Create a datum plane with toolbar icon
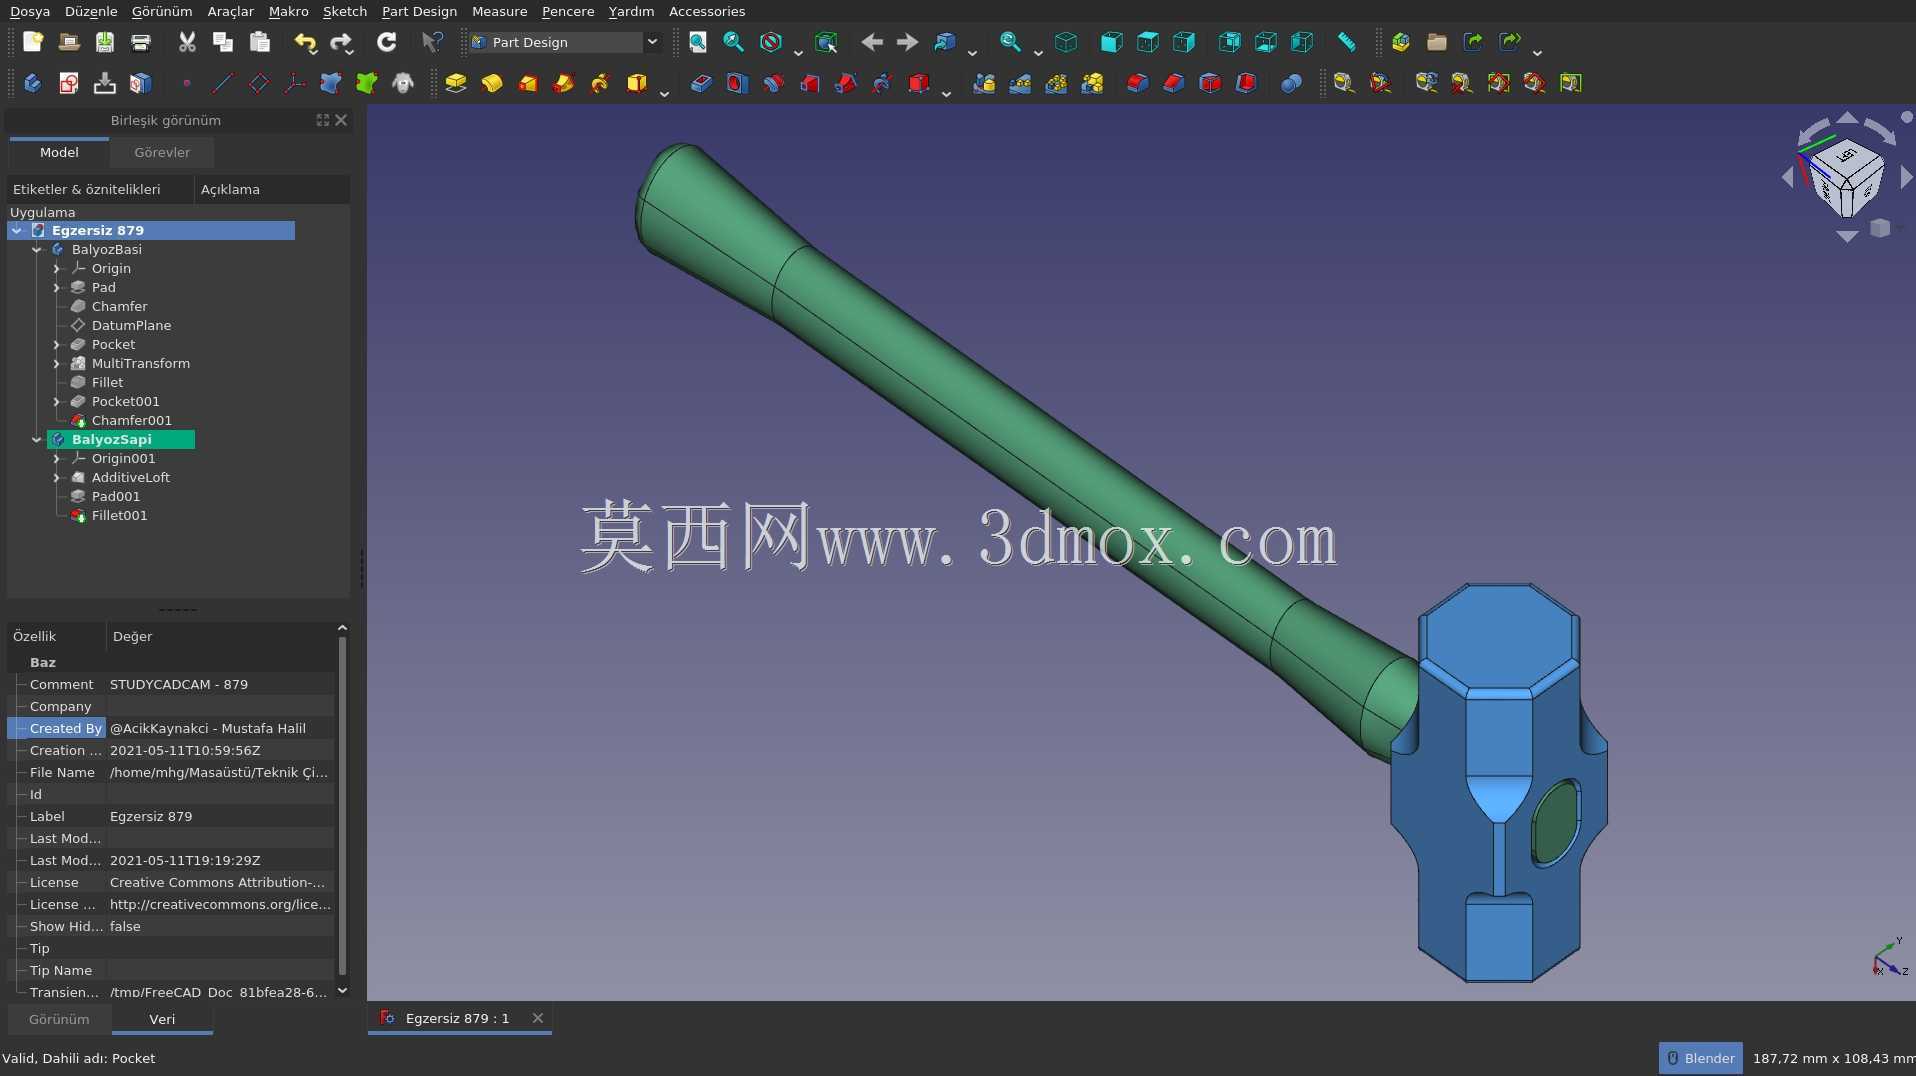This screenshot has width=1916, height=1076. (259, 83)
